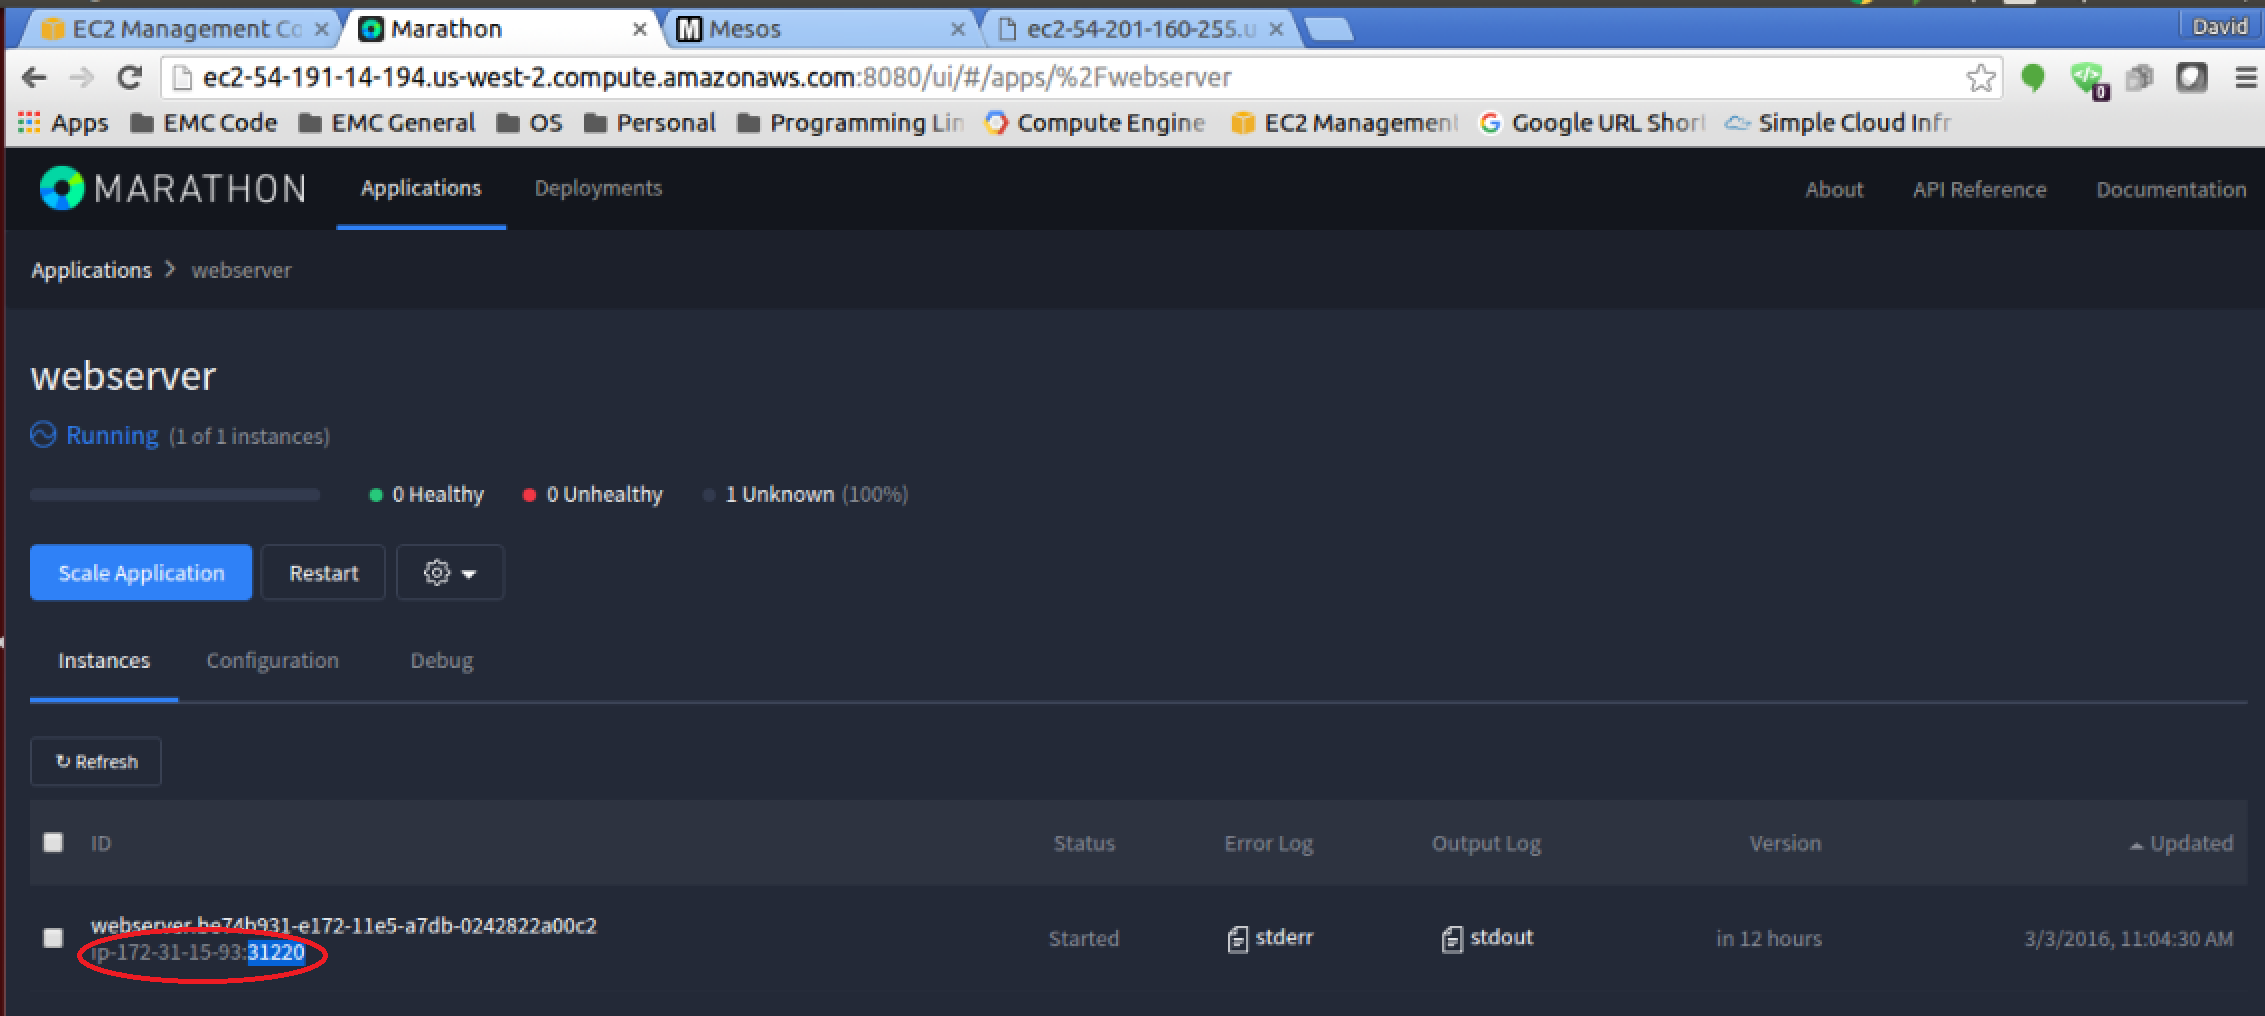Close the Mesos browser tab
Screen dimensions: 2265x1016
tap(957, 30)
